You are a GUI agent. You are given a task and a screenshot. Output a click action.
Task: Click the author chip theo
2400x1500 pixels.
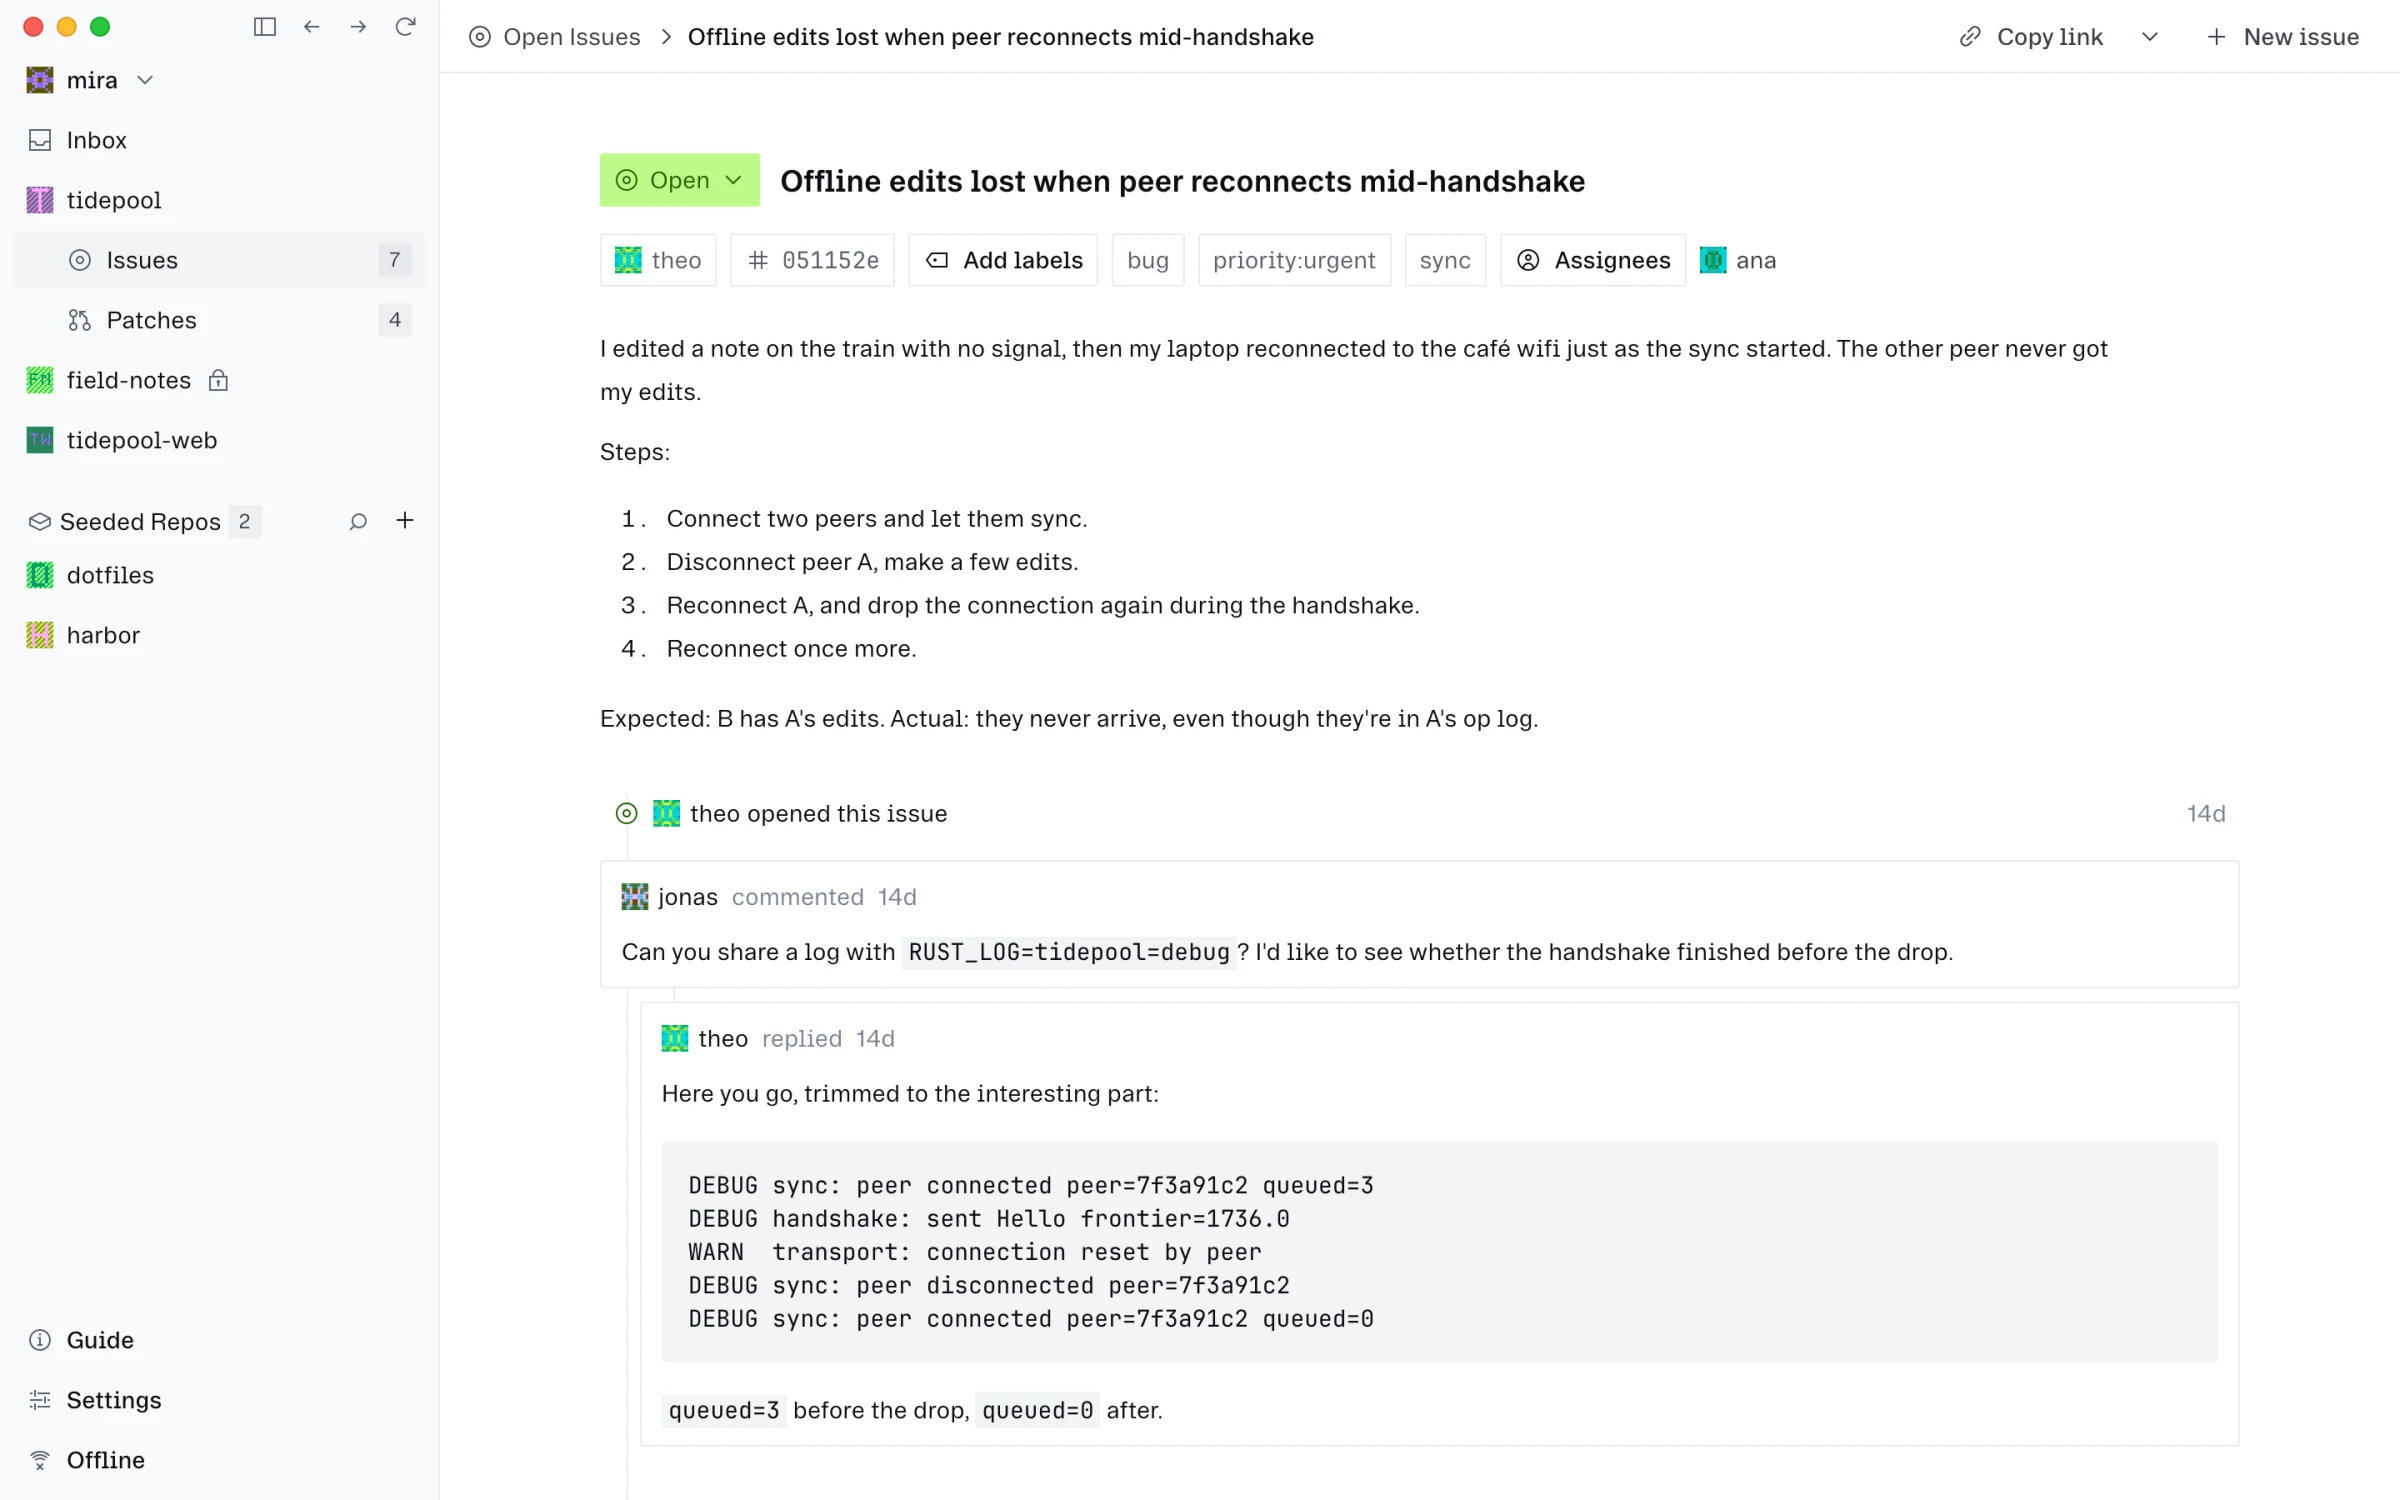click(x=658, y=260)
